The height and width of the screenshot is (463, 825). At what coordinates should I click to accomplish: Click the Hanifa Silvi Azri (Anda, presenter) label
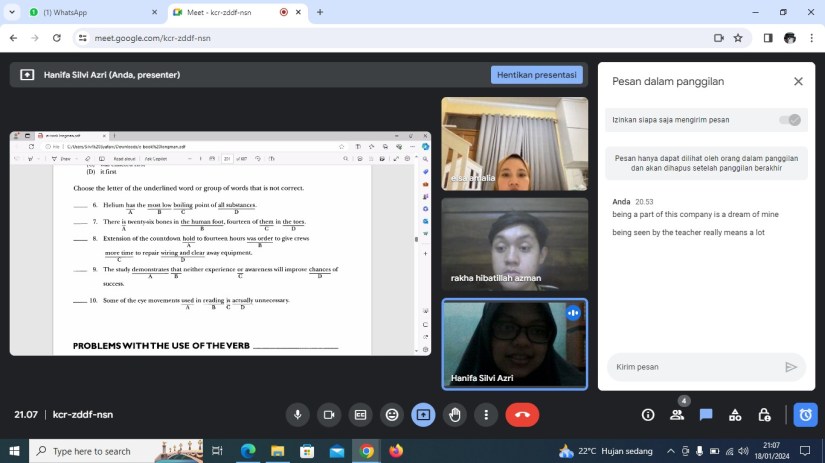pyautogui.click(x=112, y=75)
